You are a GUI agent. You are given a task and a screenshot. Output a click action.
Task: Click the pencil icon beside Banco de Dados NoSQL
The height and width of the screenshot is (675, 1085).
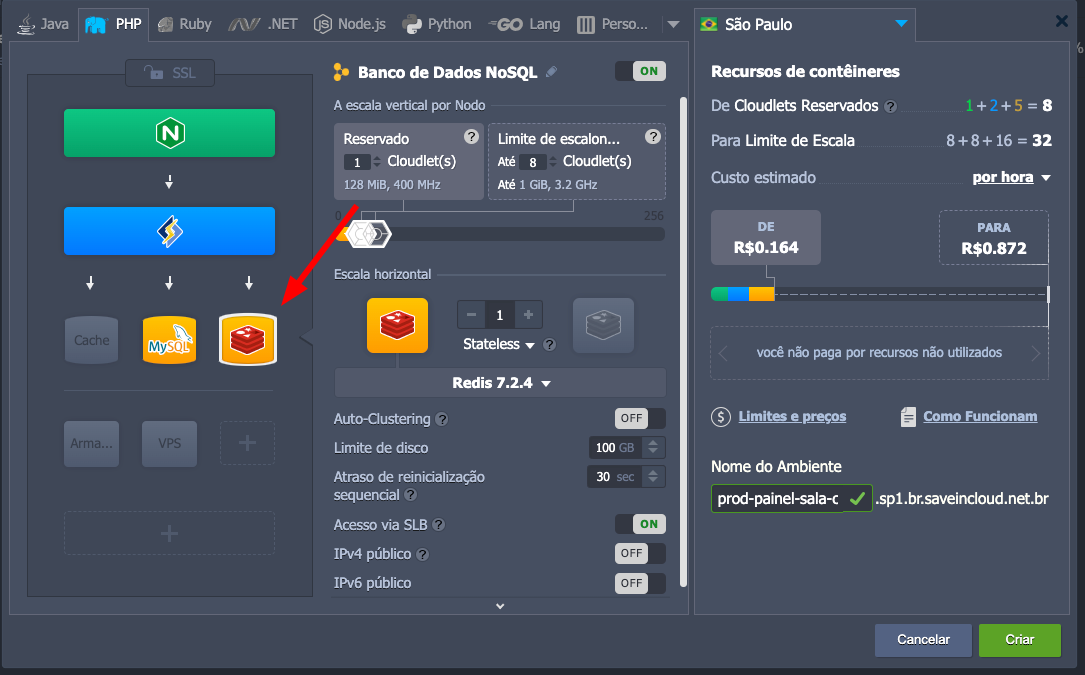tap(551, 72)
